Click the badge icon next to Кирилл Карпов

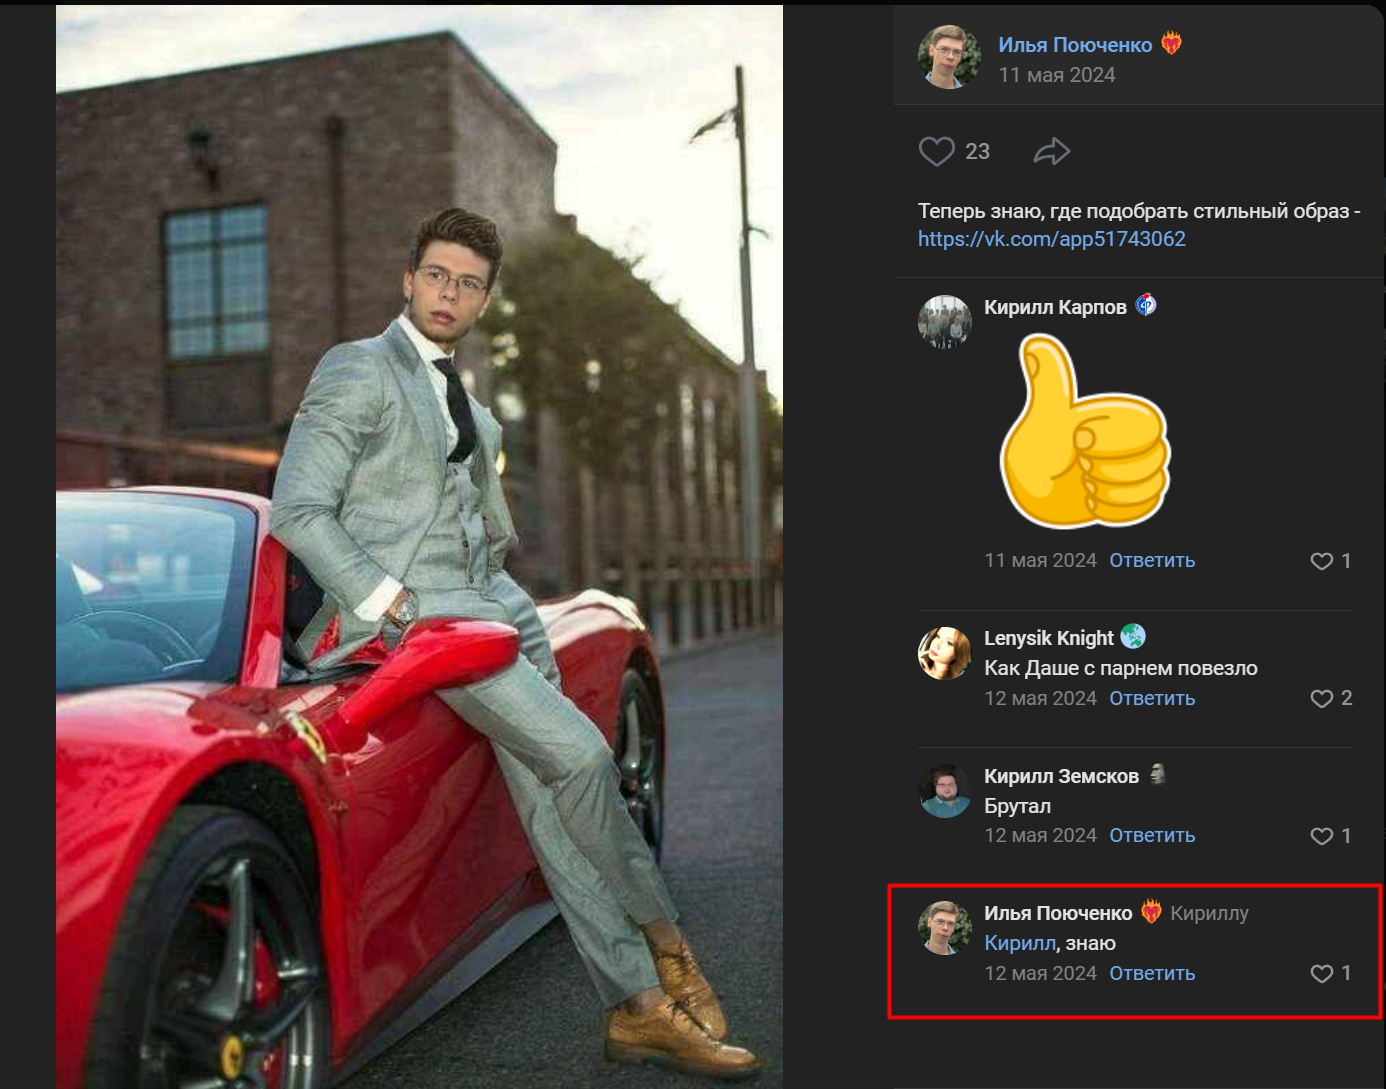click(1146, 305)
